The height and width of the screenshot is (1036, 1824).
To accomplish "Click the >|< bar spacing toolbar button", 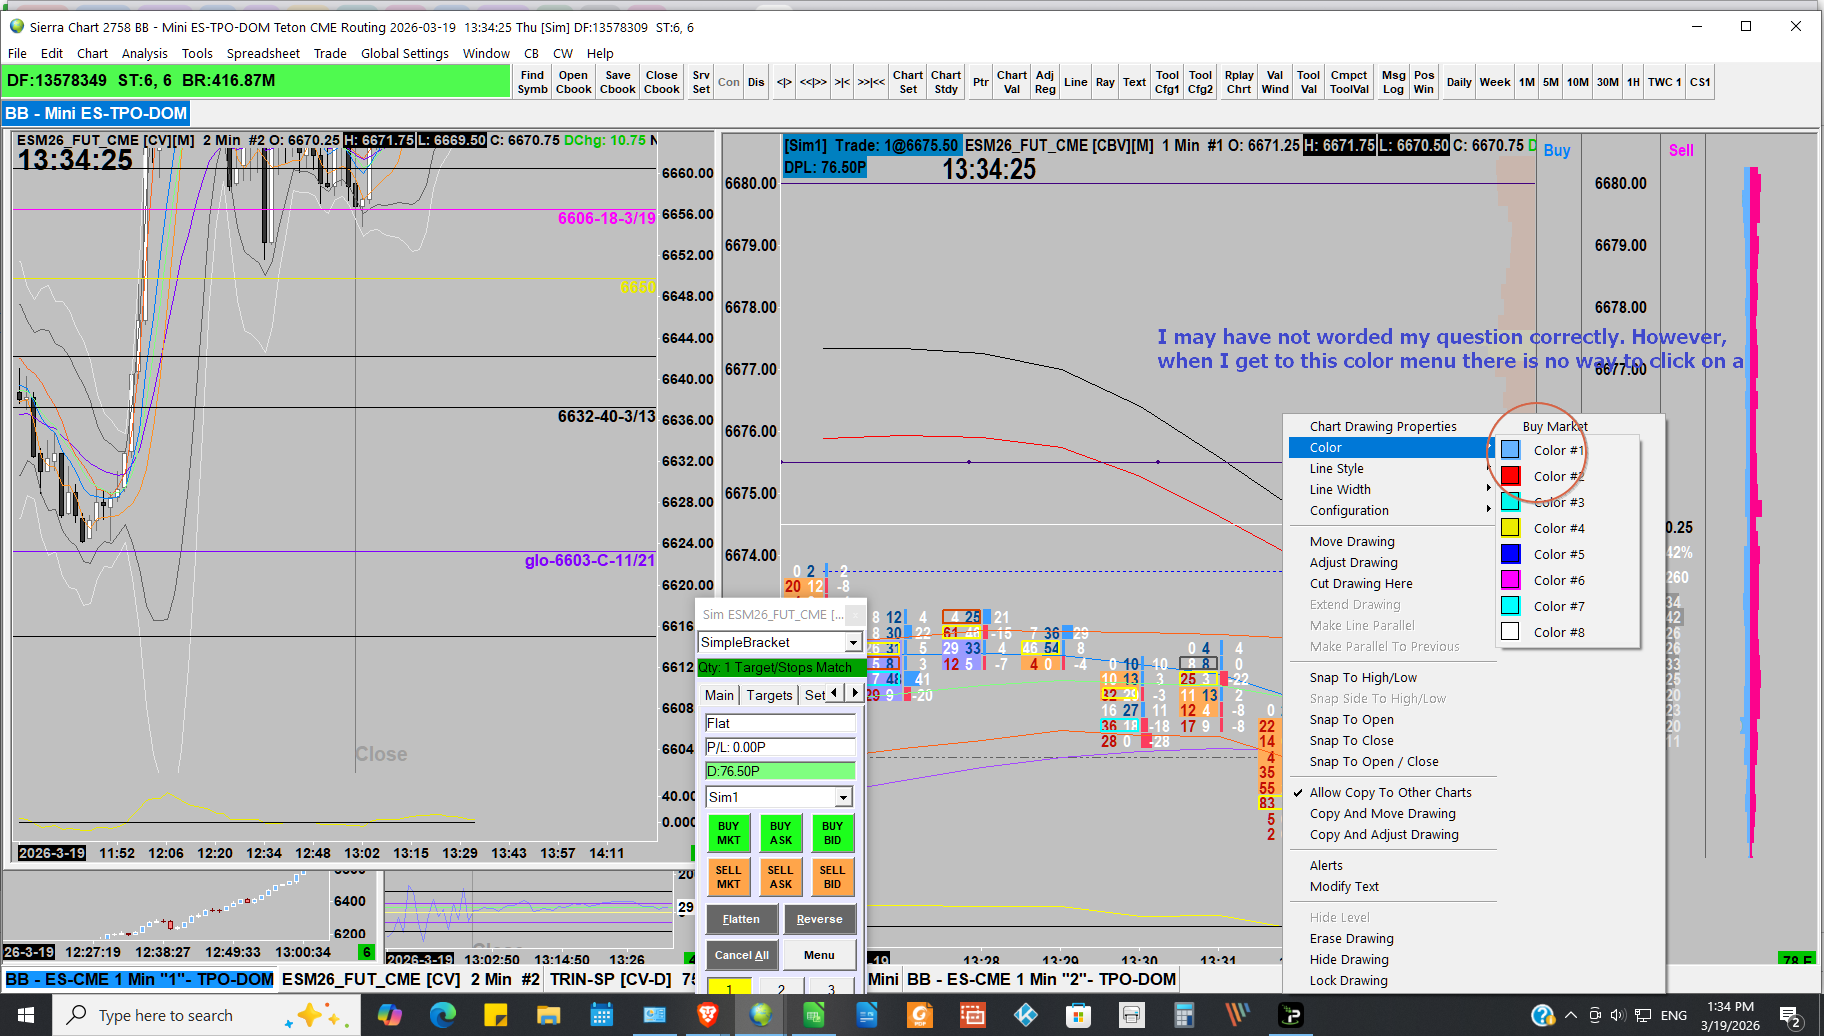I will point(843,82).
